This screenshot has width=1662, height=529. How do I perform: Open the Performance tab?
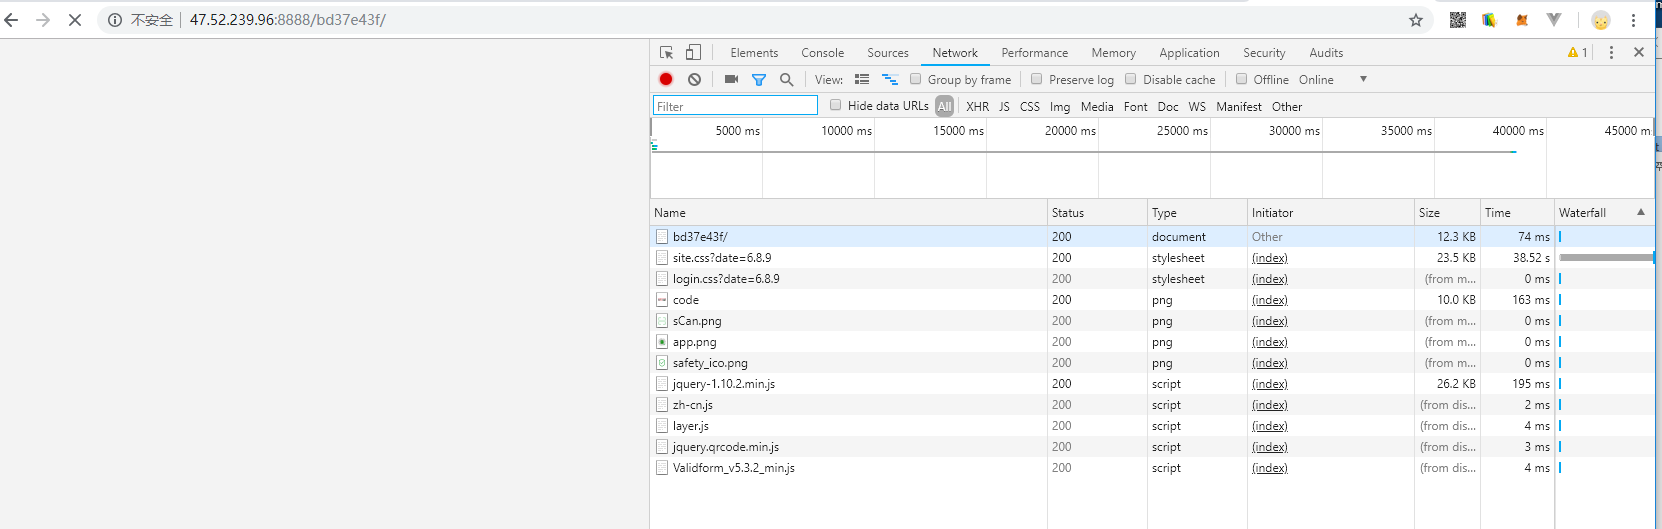(x=1035, y=53)
